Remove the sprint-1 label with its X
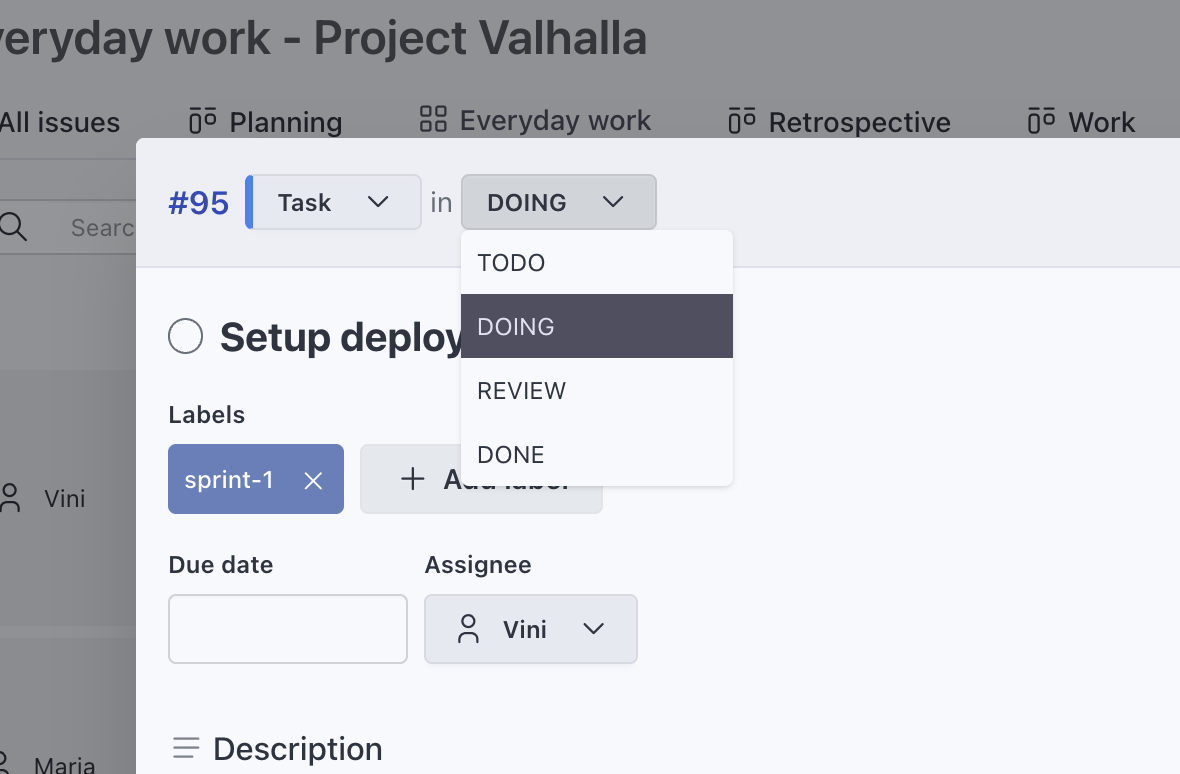 click(x=313, y=480)
